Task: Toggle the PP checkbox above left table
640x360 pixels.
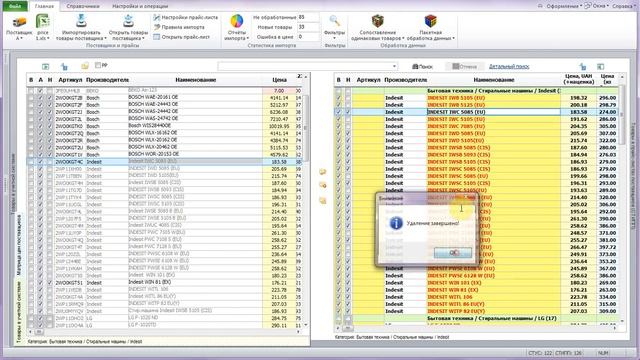Action: [98, 65]
